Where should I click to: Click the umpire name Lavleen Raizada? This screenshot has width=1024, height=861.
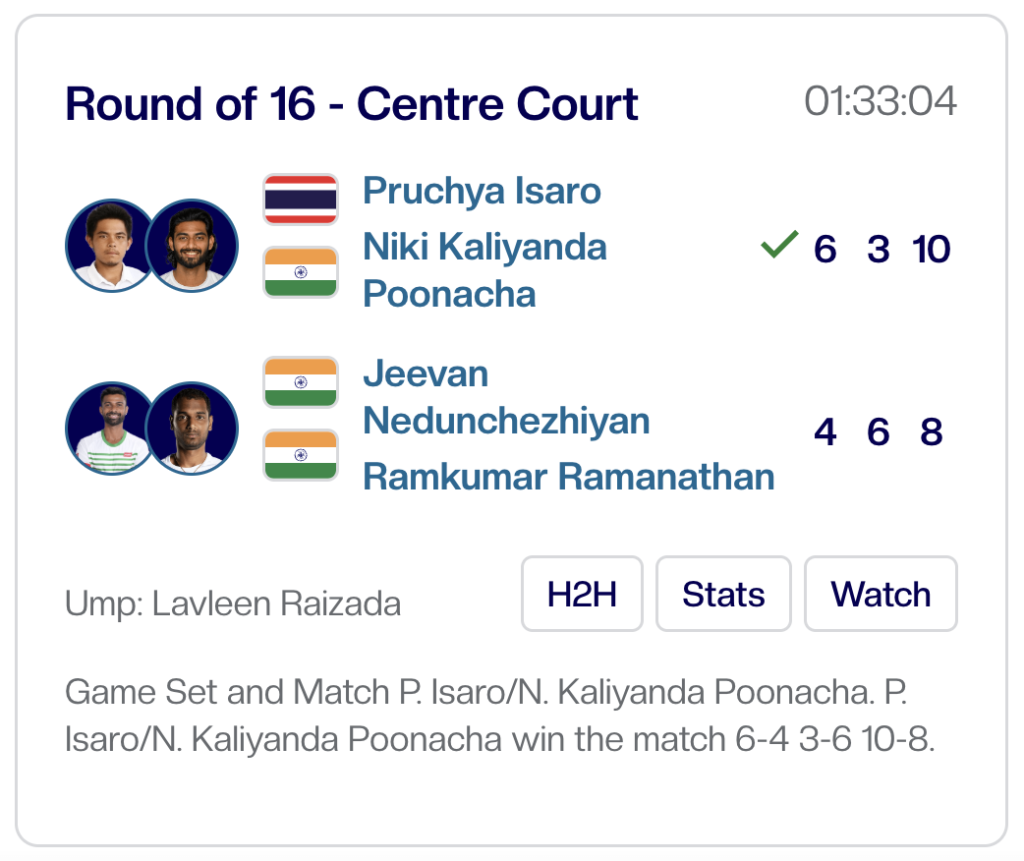[275, 604]
